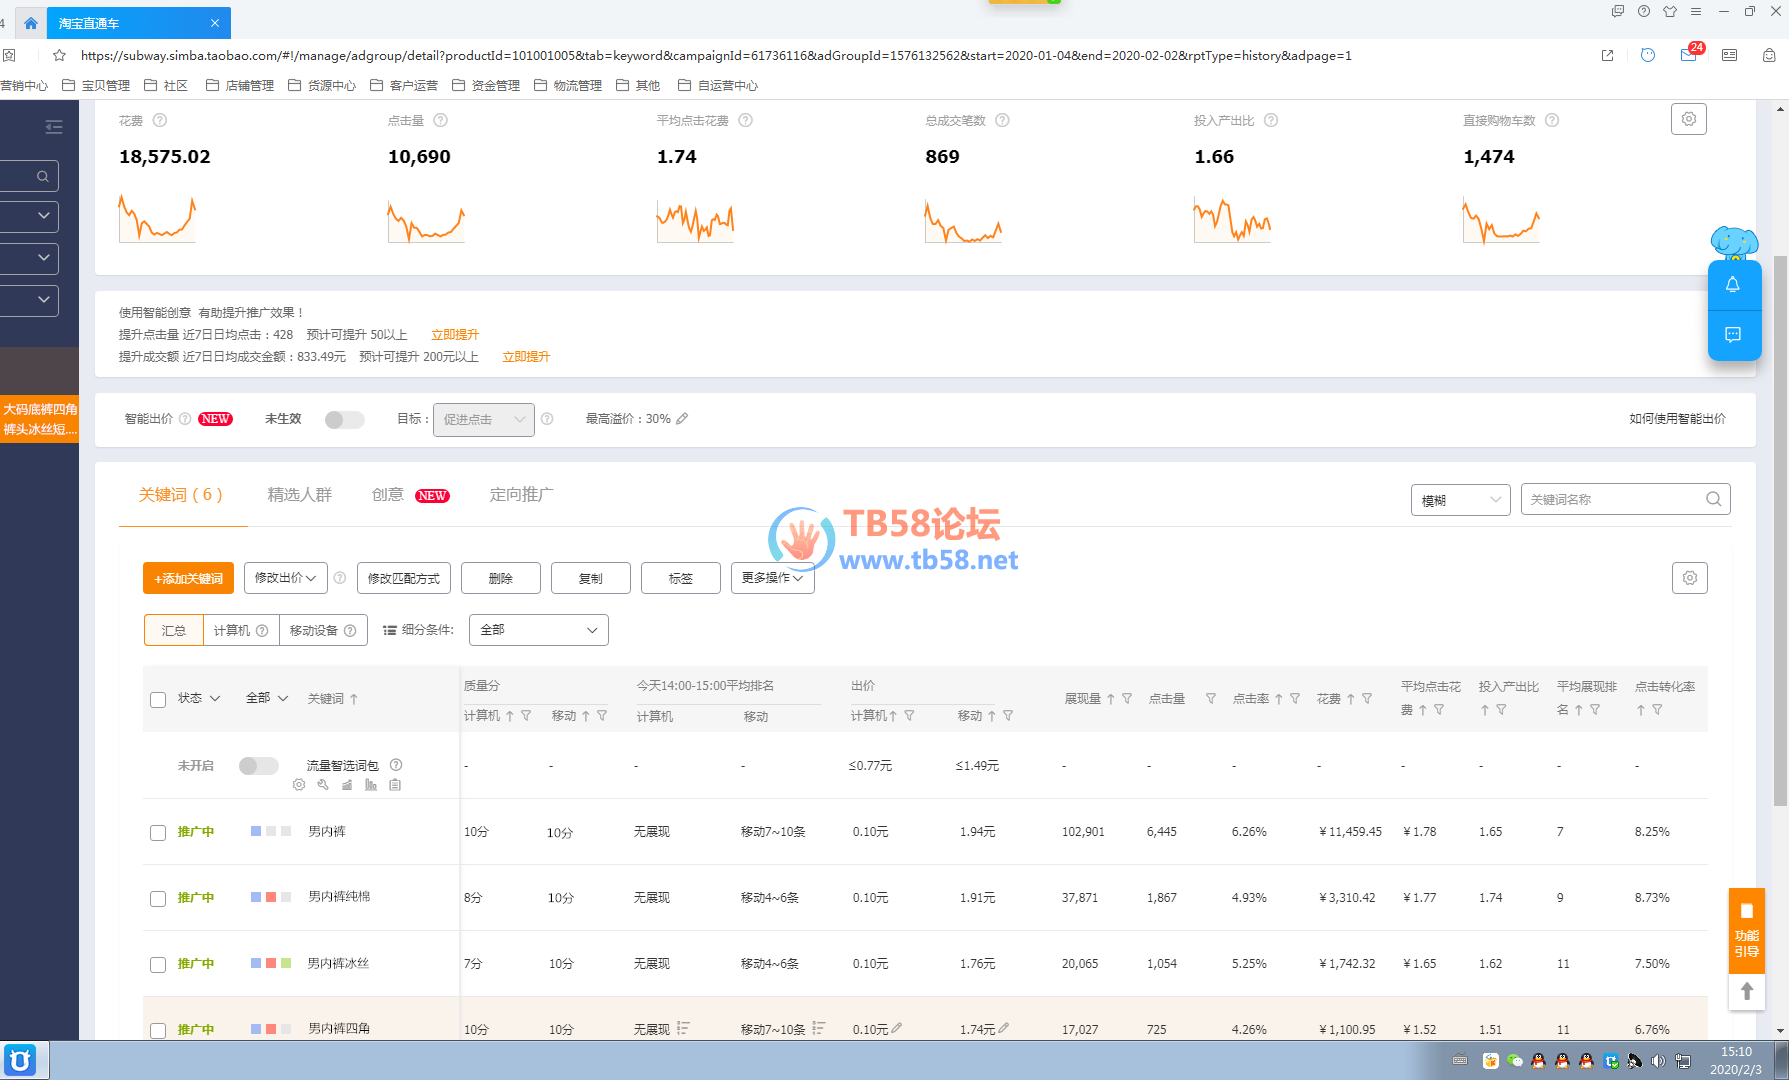Select 汇总 view toggle
Image resolution: width=1789 pixels, height=1080 pixels.
tap(174, 630)
